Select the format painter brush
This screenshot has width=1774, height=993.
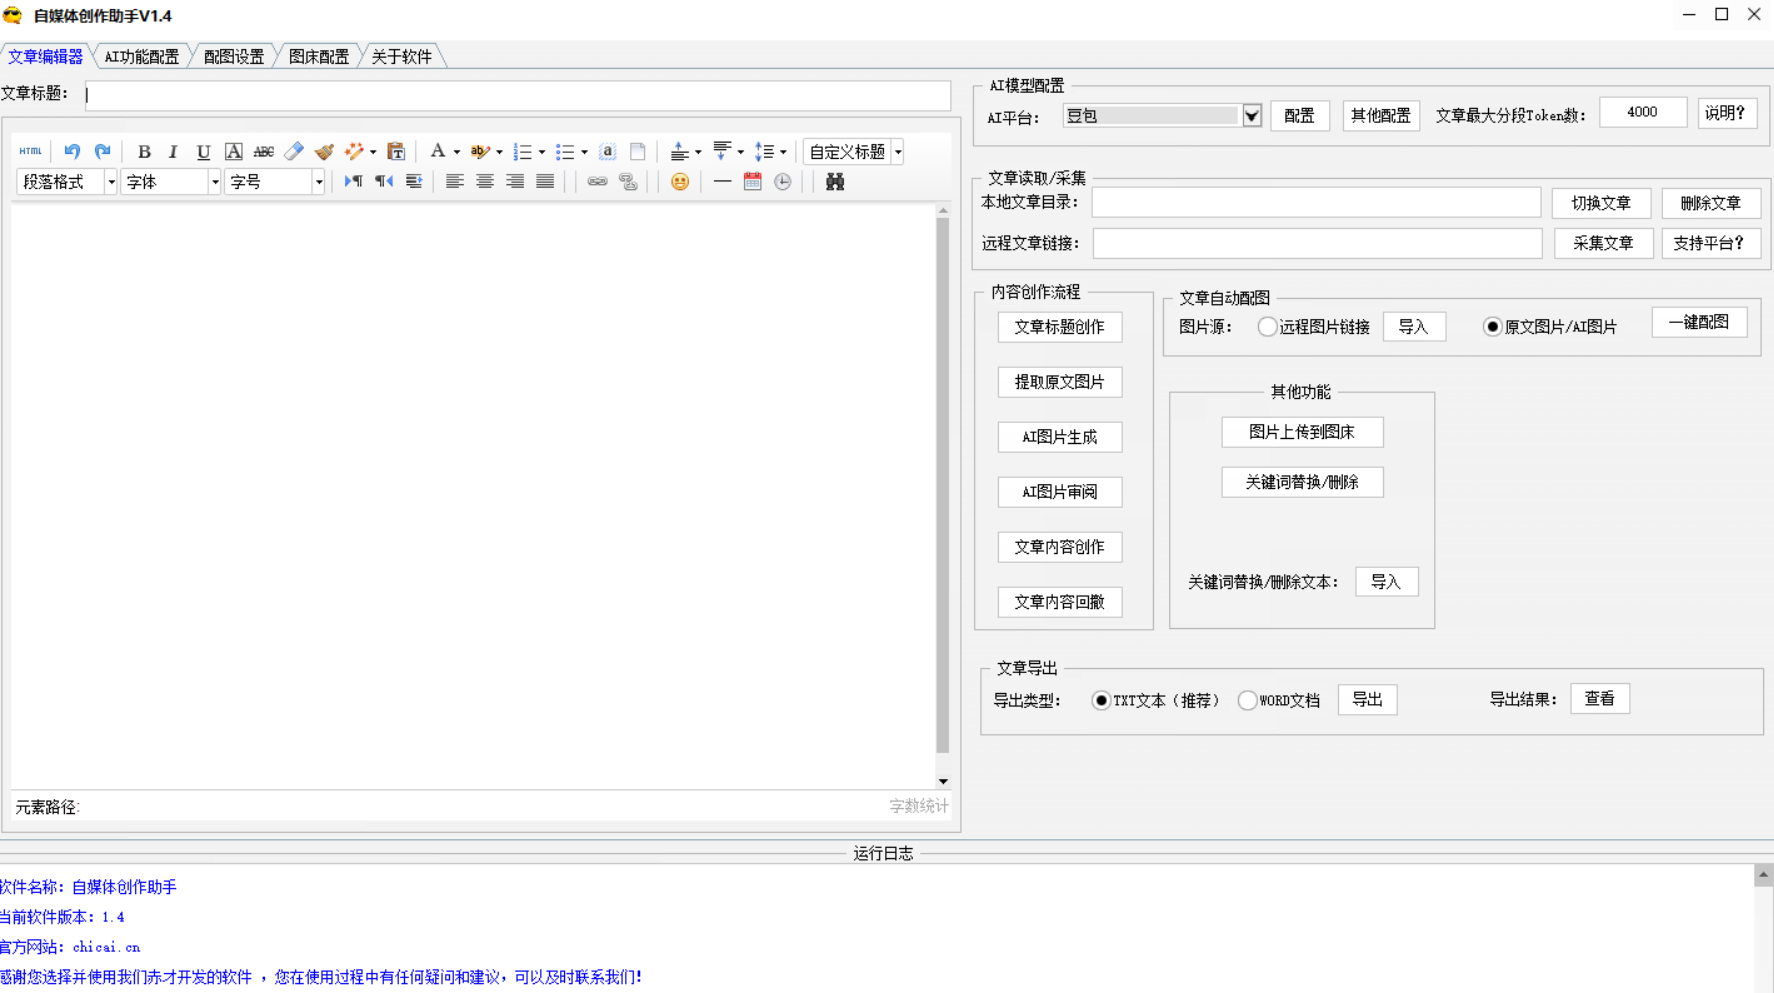coord(323,152)
